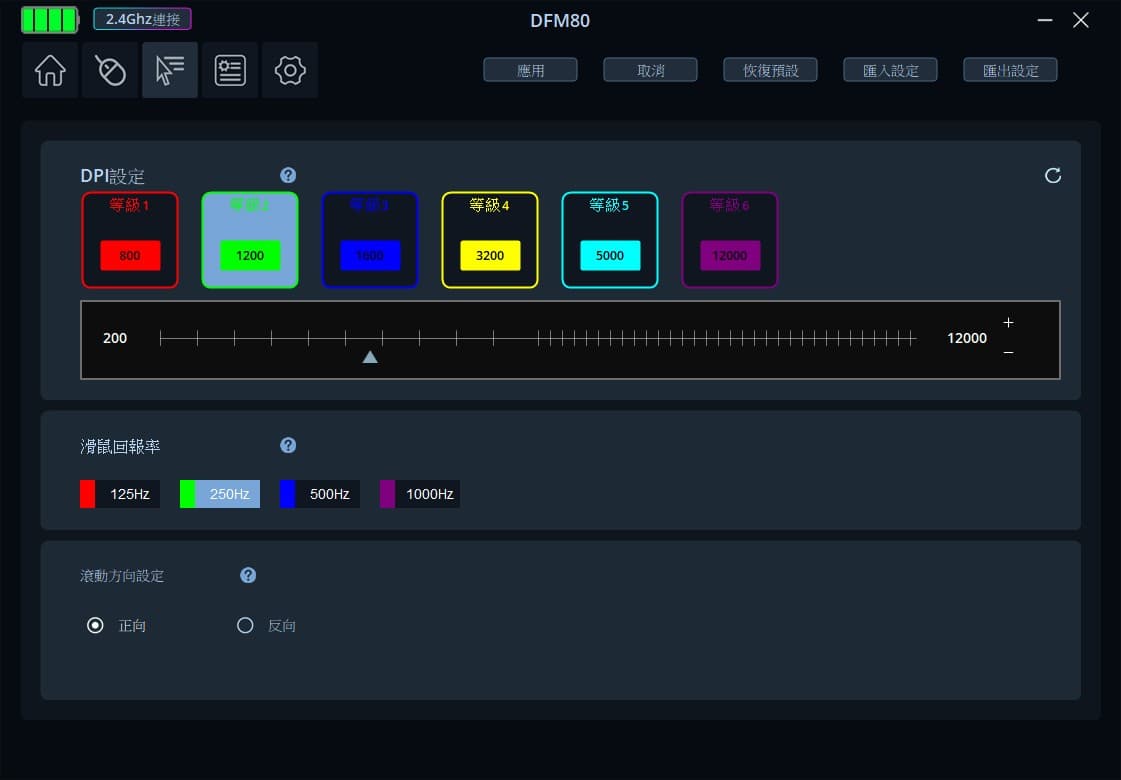Select 125Hz polling rate
1121x780 pixels.
coord(120,494)
